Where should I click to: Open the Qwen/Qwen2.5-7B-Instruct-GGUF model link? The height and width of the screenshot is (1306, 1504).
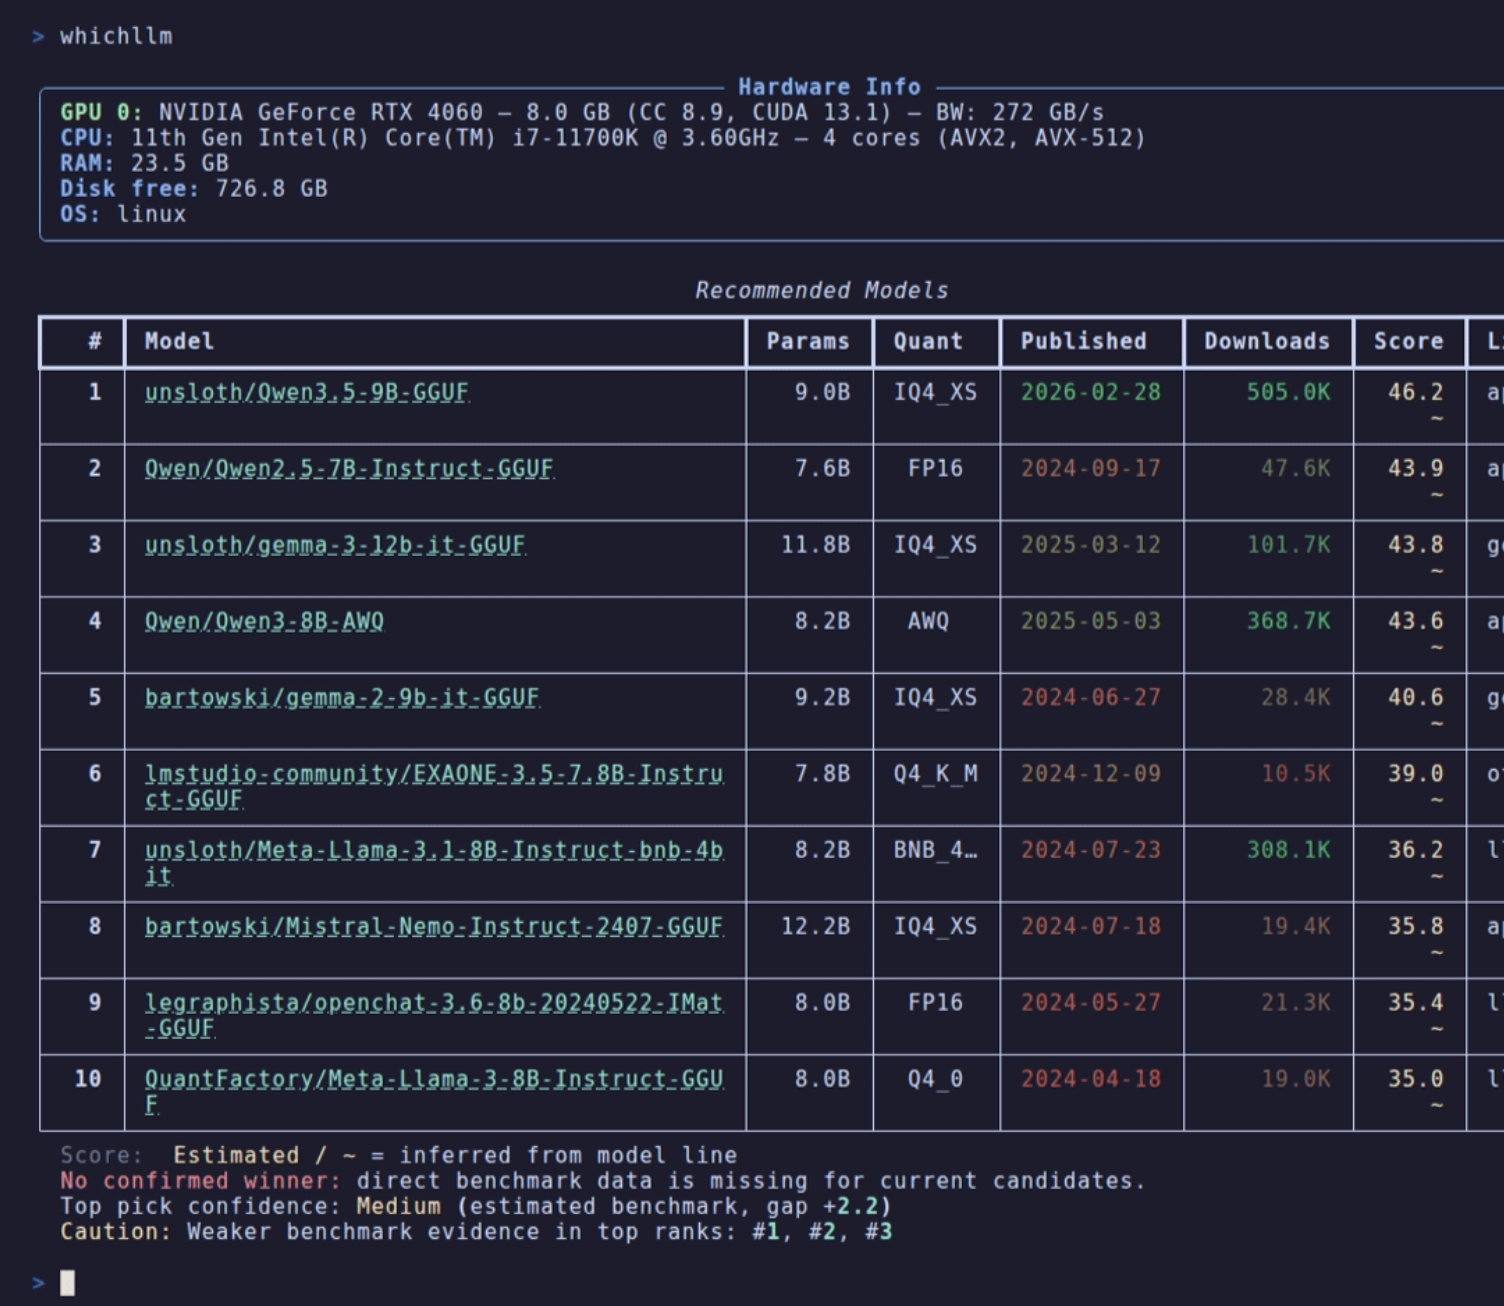click(349, 468)
